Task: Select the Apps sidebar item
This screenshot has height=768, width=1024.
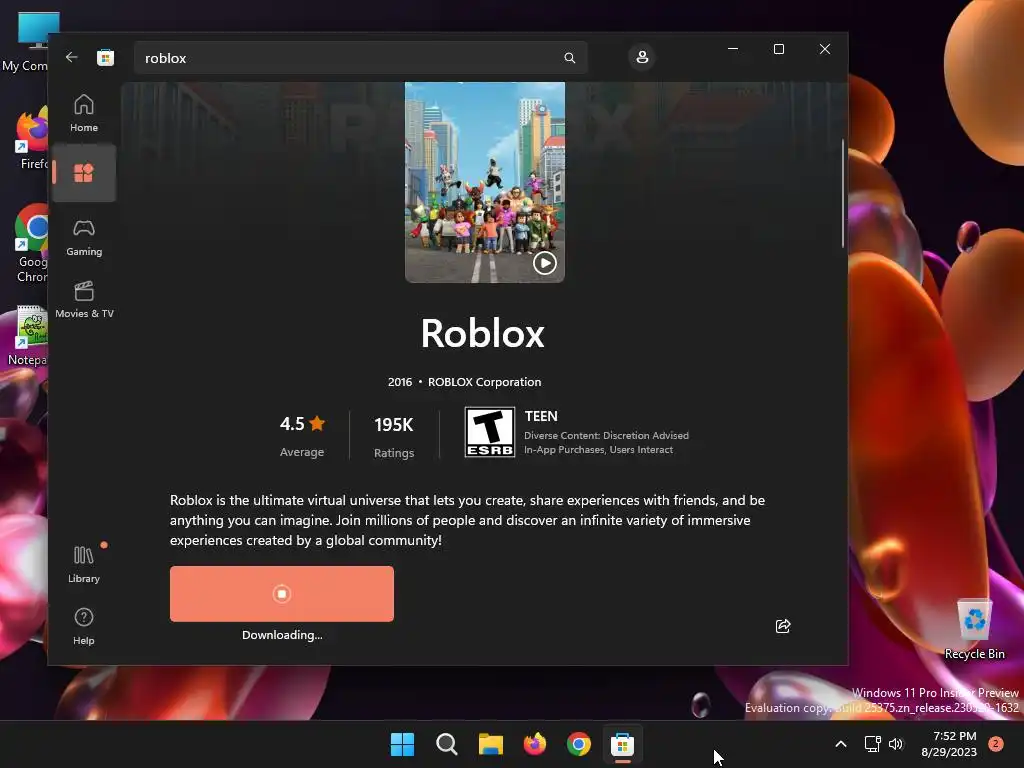Action: coord(84,173)
